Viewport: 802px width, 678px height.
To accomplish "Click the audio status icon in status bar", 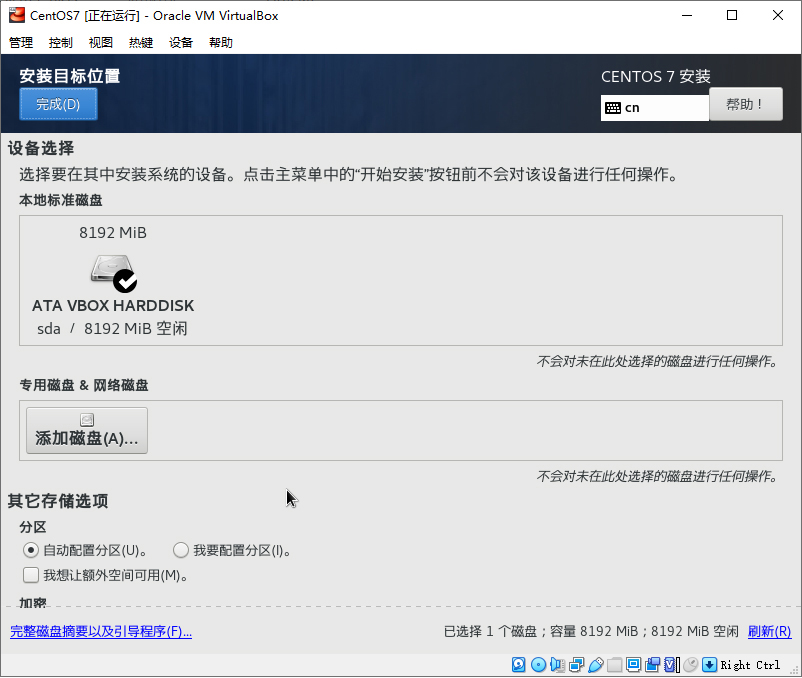I will [x=559, y=664].
